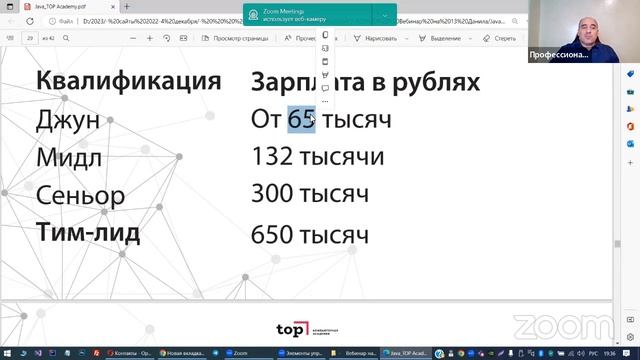Zoom in the PDF with plus
This screenshot has height=360, width=640.
tap(149, 38)
